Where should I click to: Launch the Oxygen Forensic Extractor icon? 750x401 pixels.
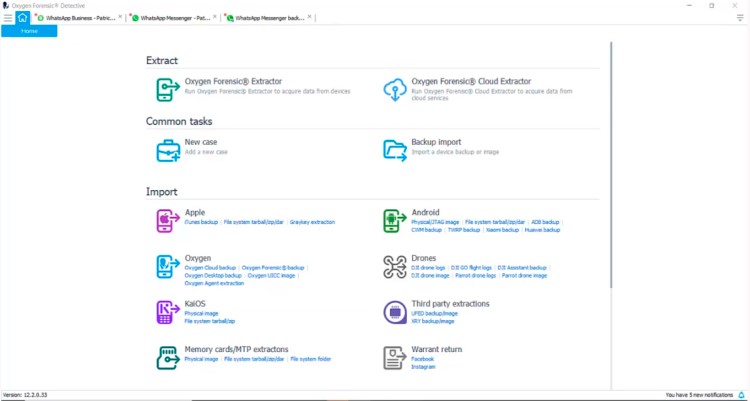click(167, 90)
